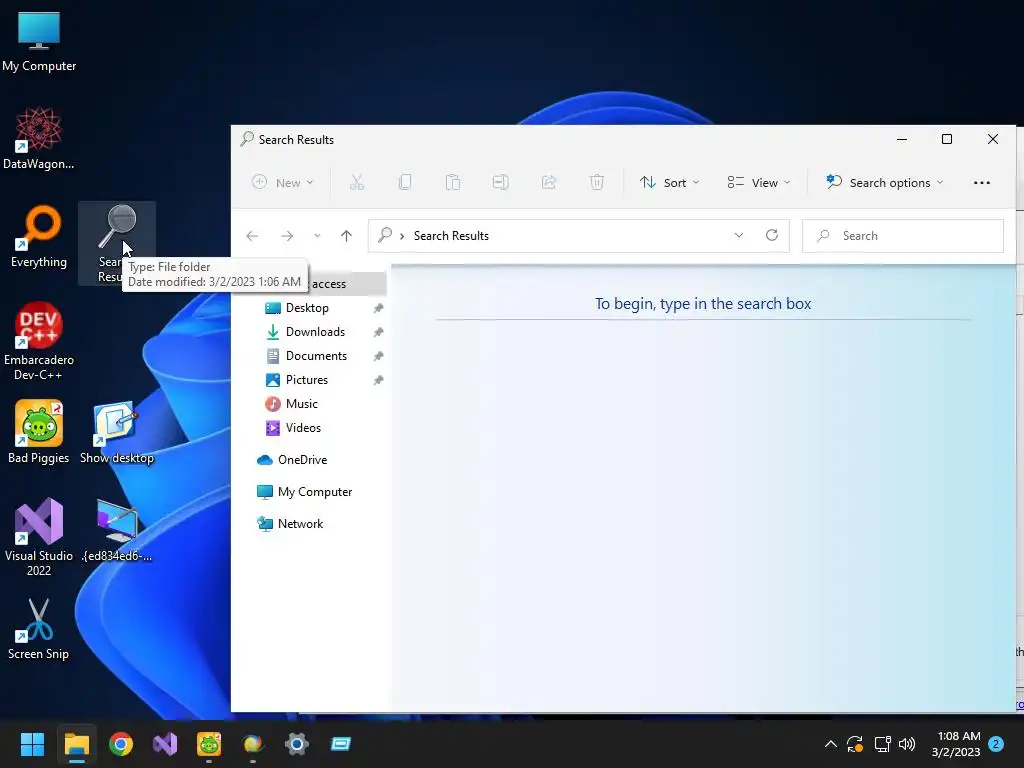Viewport: 1024px width, 768px height.
Task: Unpin Pictures using its pin icon
Action: click(x=378, y=380)
